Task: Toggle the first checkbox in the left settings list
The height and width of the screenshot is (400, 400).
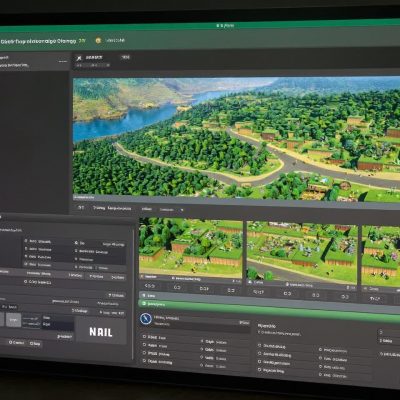Action: 26,240
